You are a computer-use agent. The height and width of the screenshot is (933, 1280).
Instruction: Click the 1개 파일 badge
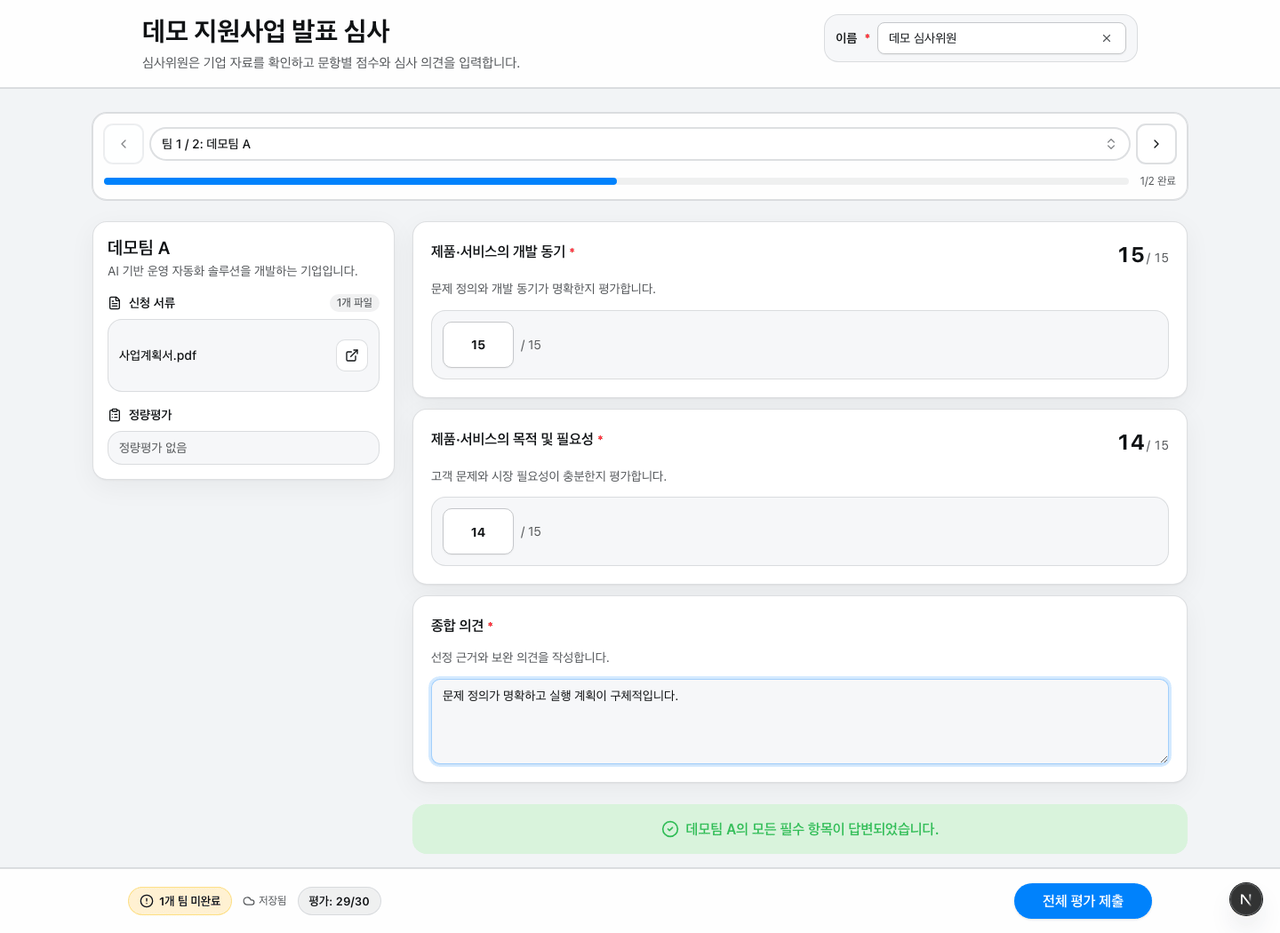[x=354, y=303]
